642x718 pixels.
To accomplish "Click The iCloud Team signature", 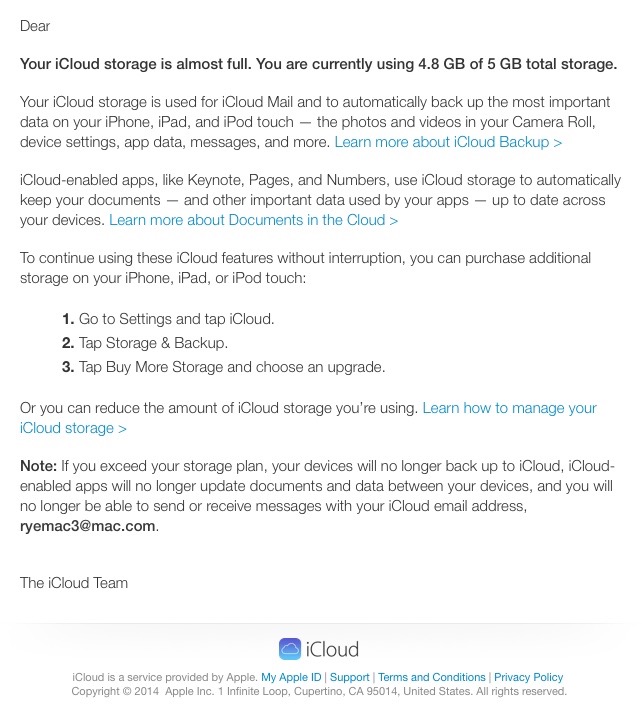I will point(74,582).
